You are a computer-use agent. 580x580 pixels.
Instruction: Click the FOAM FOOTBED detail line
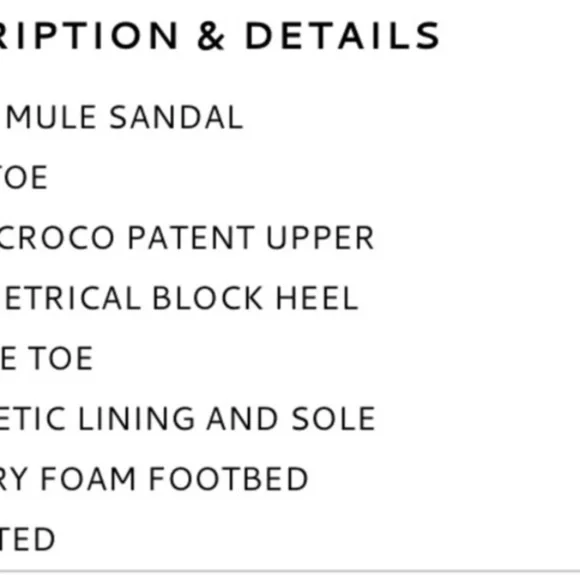pos(154,479)
